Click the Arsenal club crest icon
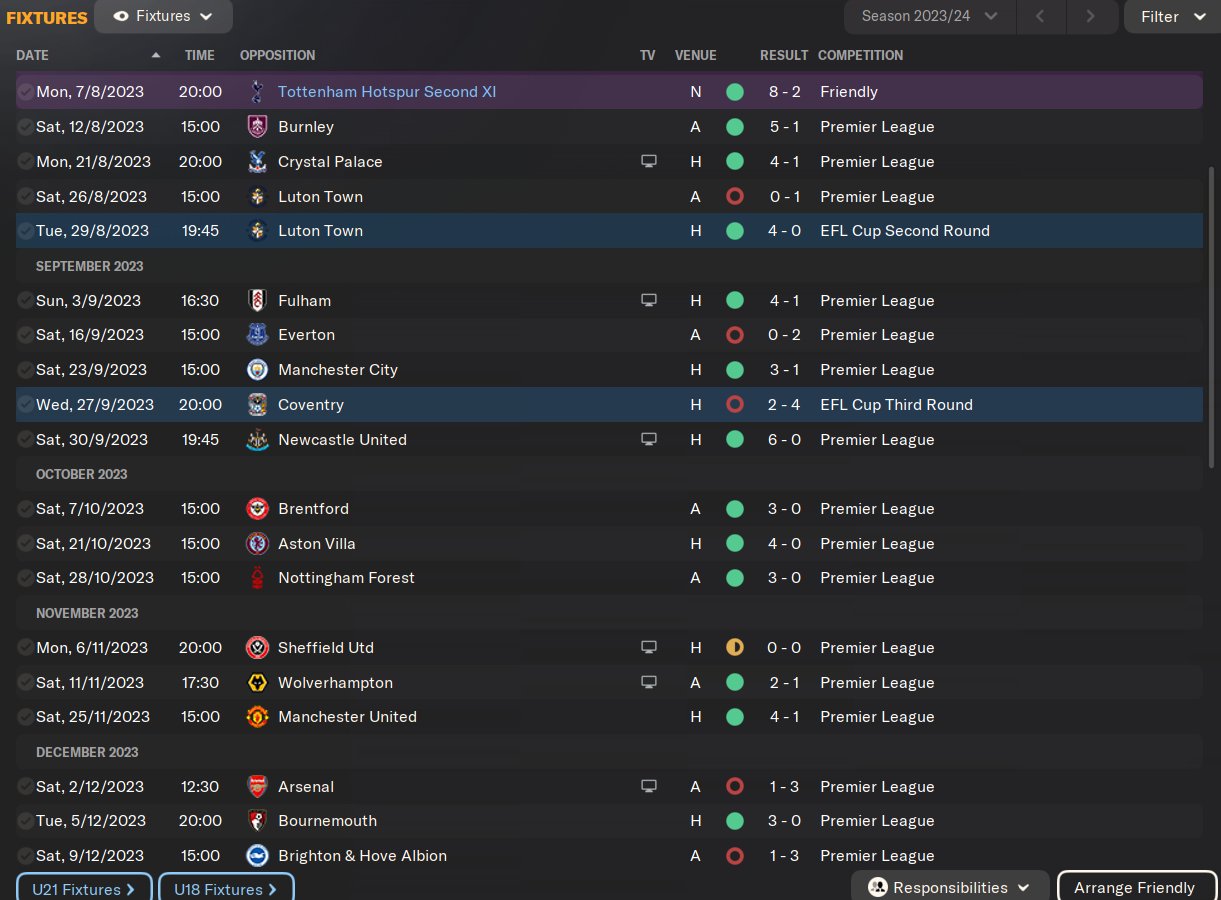The height and width of the screenshot is (900, 1221). [x=257, y=787]
